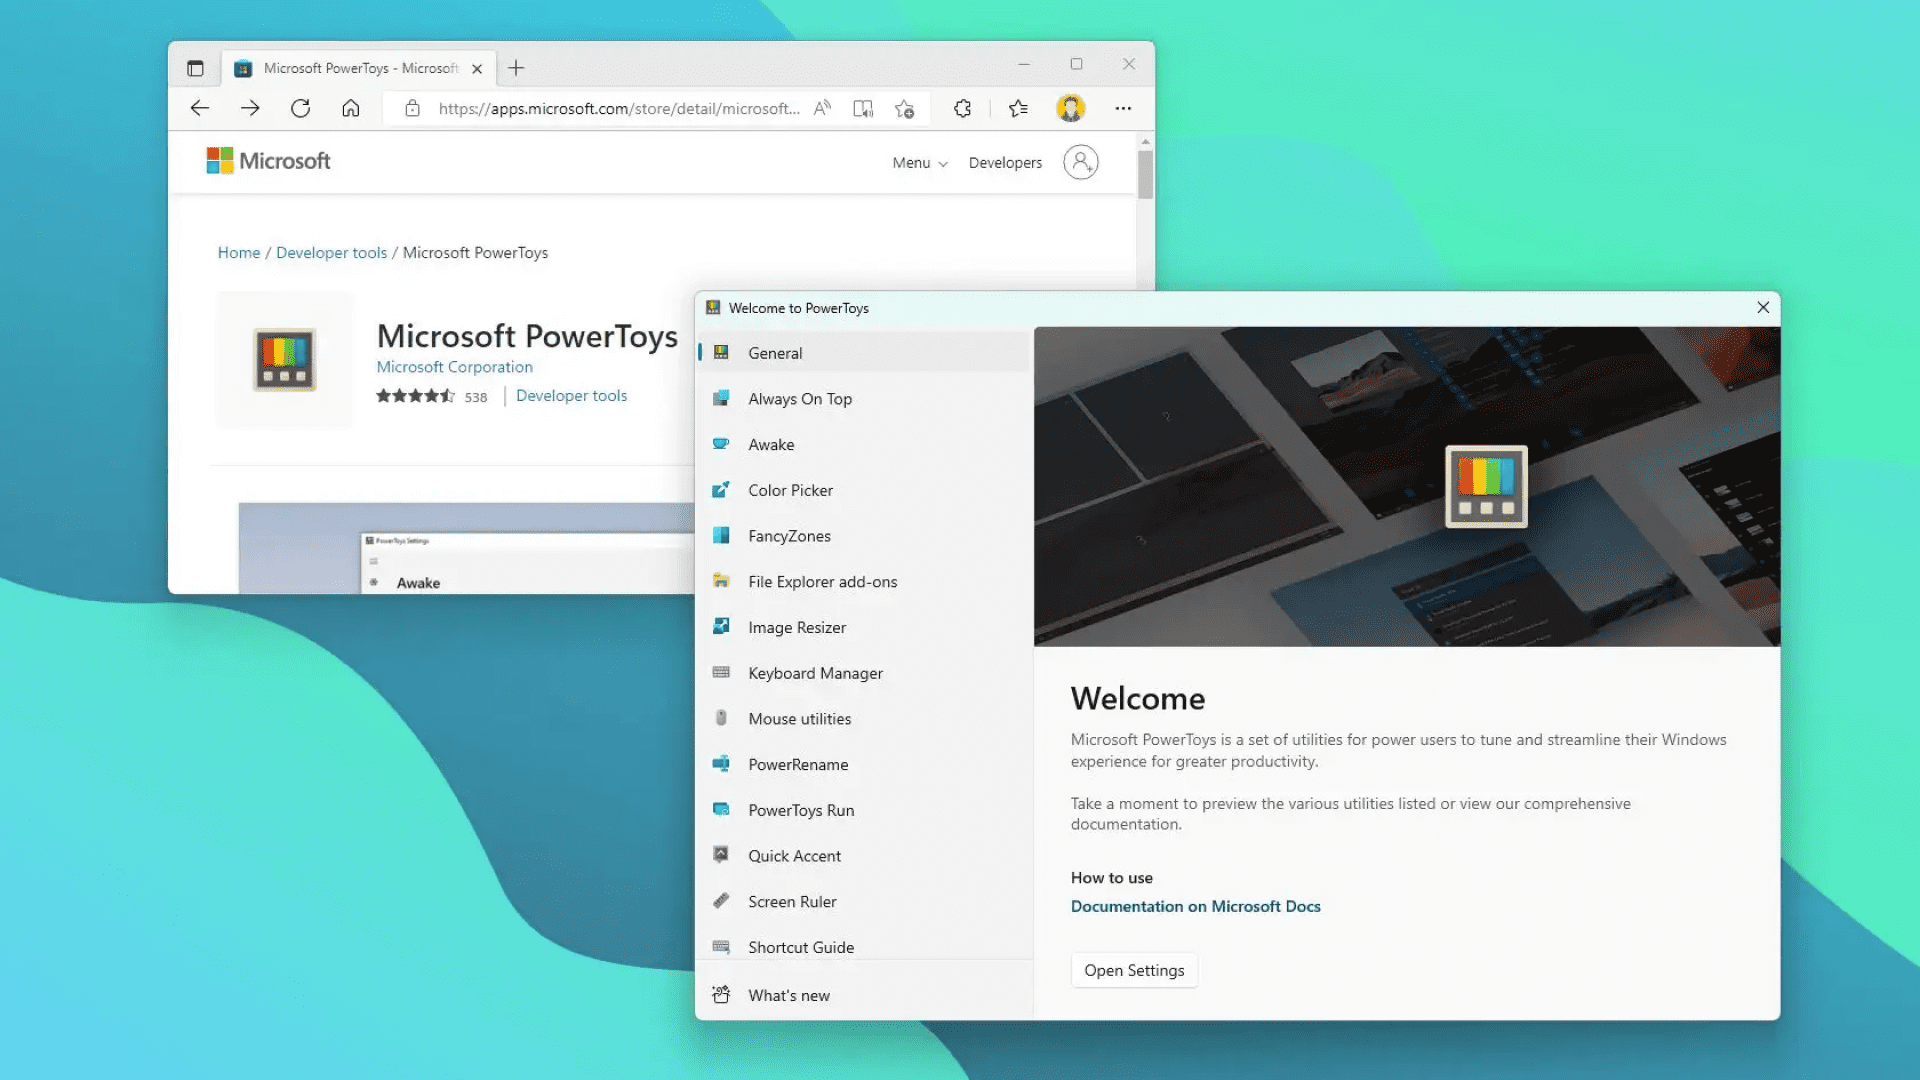Click the Always On Top icon
The height and width of the screenshot is (1080, 1920).
(721, 398)
